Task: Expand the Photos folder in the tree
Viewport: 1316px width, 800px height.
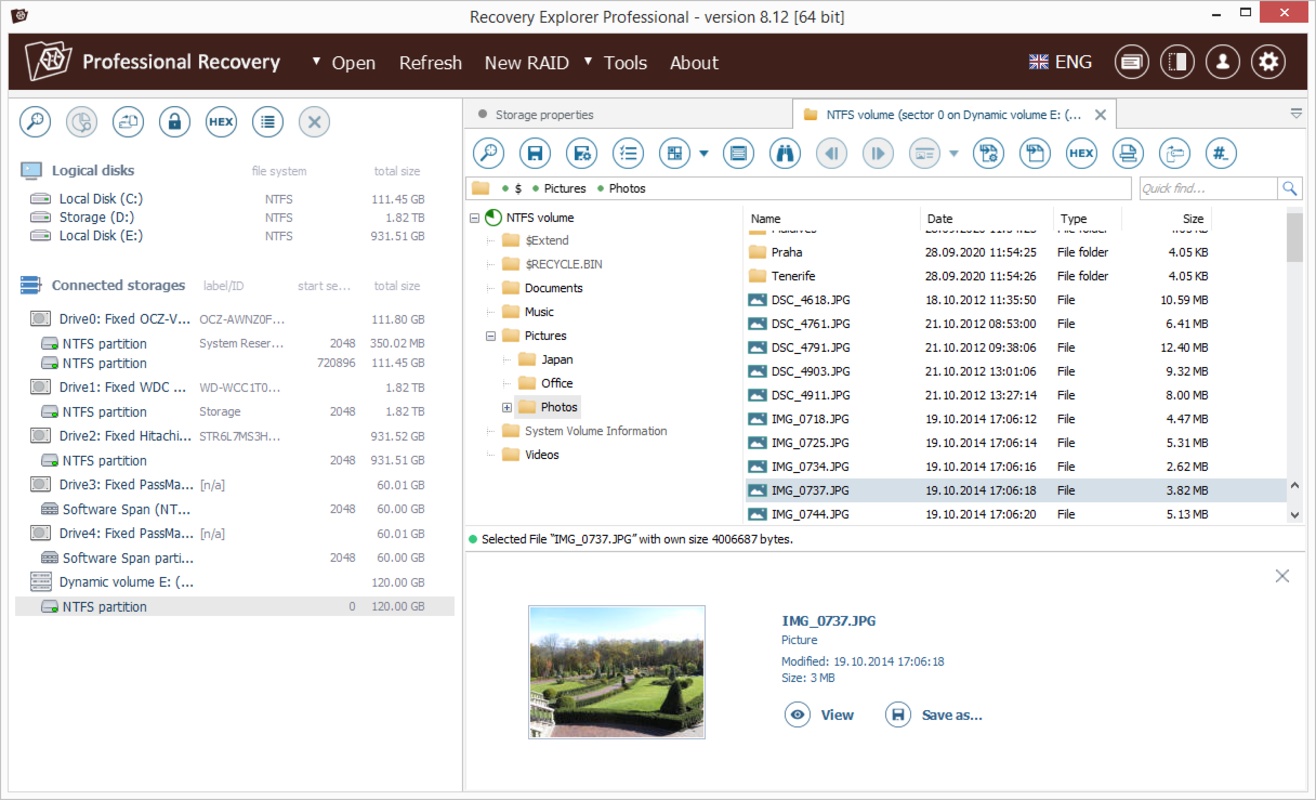Action: [507, 408]
